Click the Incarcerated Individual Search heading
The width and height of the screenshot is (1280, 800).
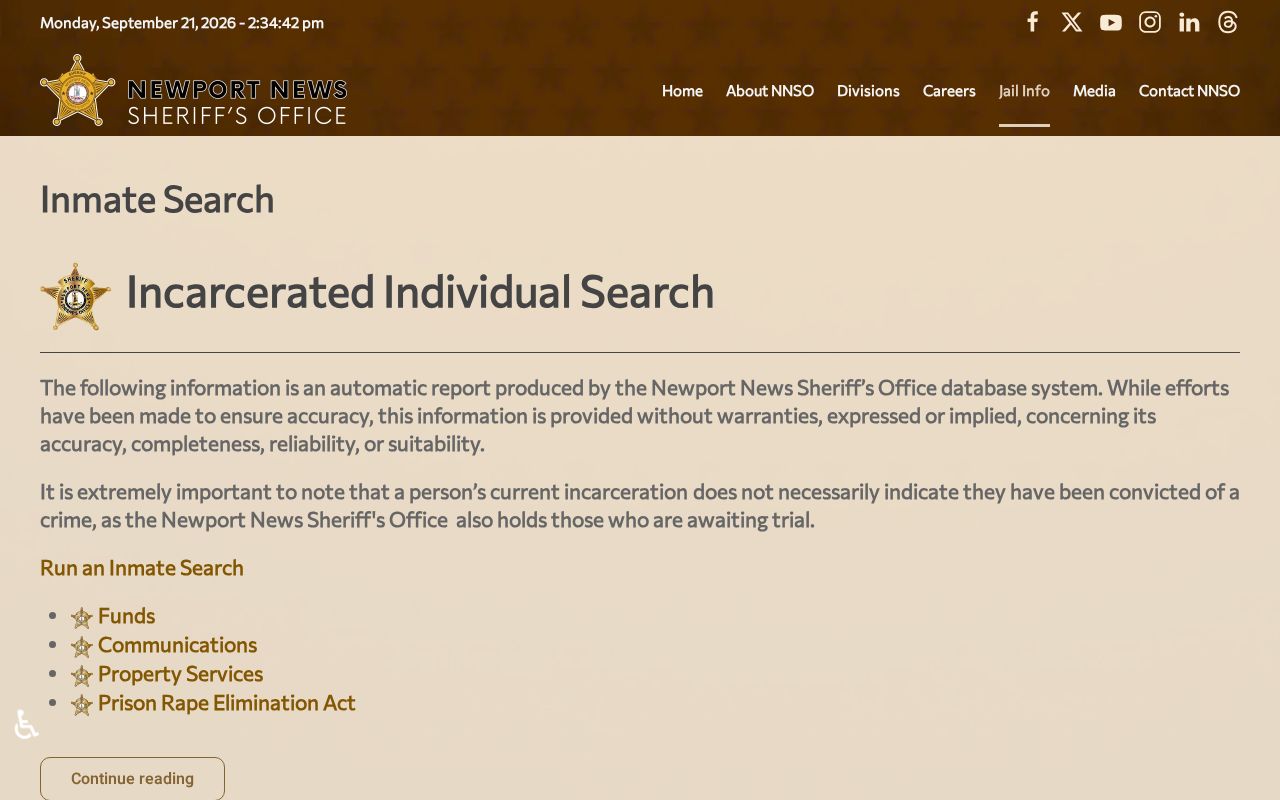point(420,292)
